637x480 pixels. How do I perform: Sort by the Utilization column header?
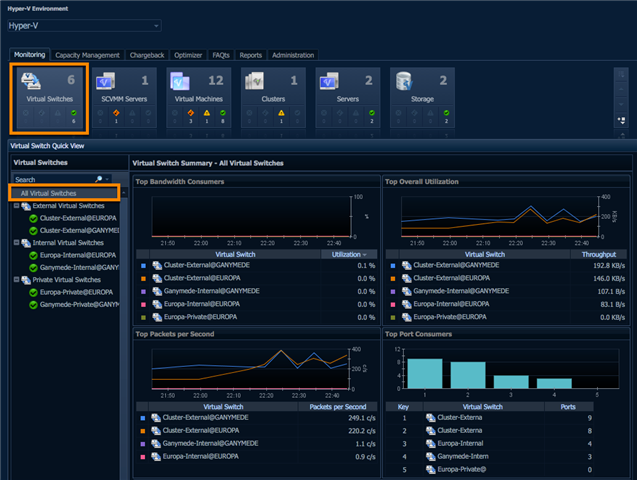click(349, 255)
